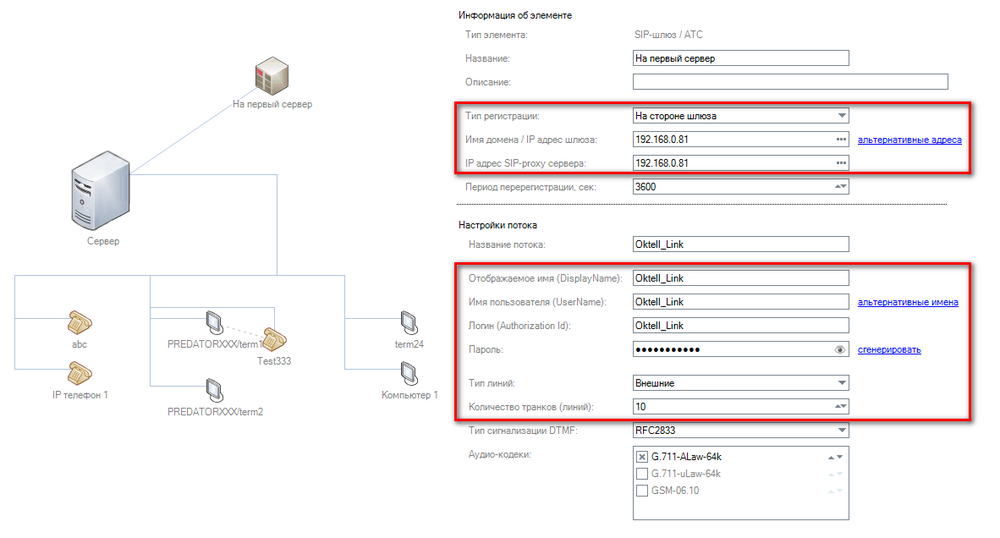Show password with the eye icon
Viewport: 1000px width, 538px height.
840,350
